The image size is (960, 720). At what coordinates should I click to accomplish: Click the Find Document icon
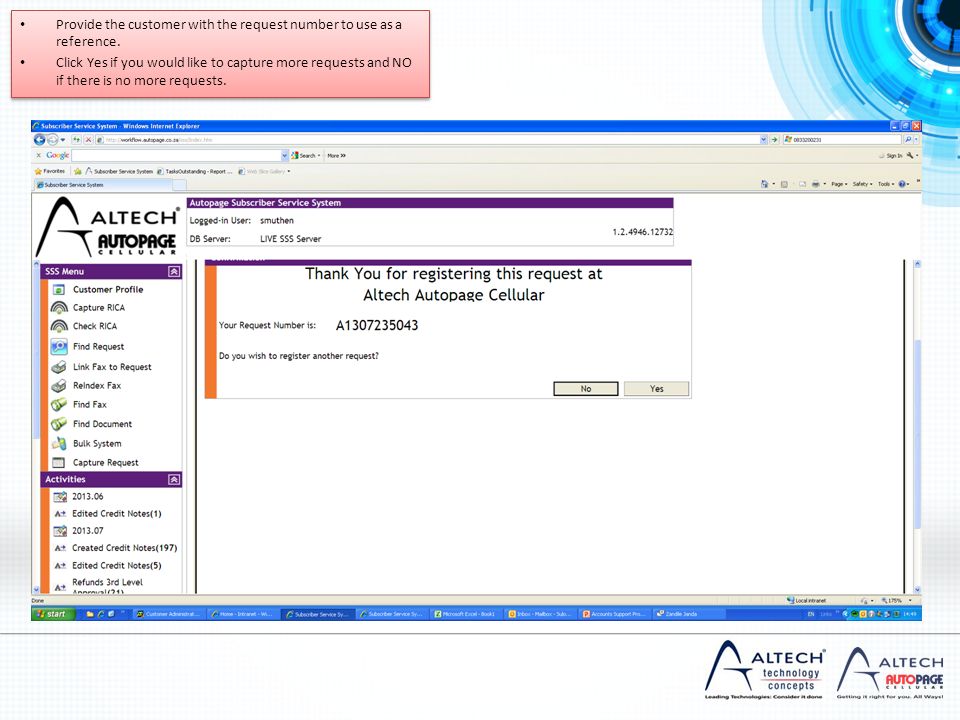59,424
